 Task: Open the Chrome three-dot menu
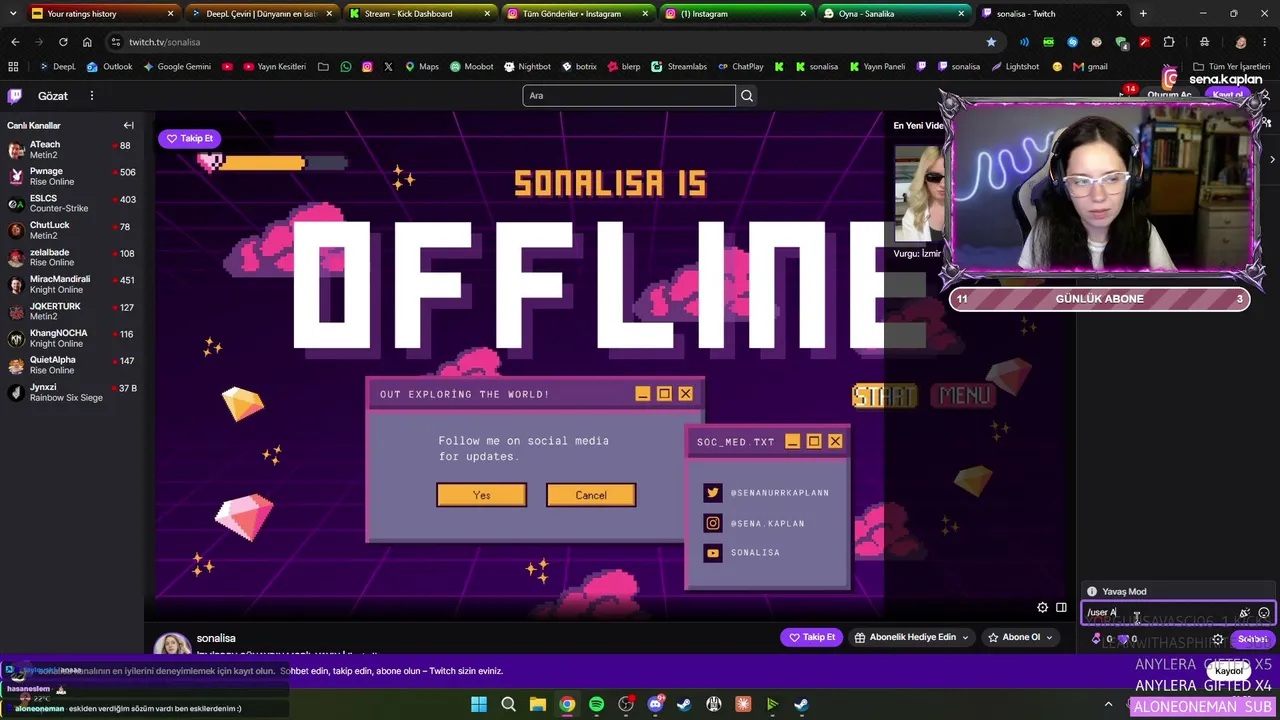[x=1265, y=42]
